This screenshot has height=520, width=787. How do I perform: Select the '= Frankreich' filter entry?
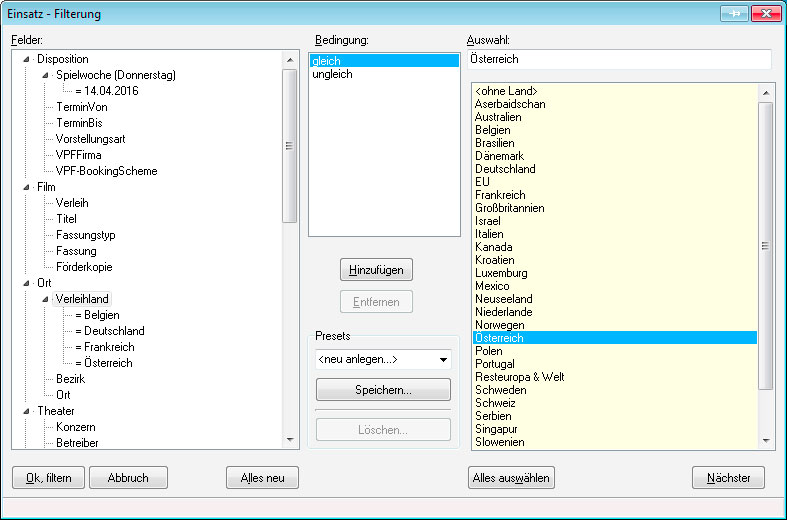(103, 347)
